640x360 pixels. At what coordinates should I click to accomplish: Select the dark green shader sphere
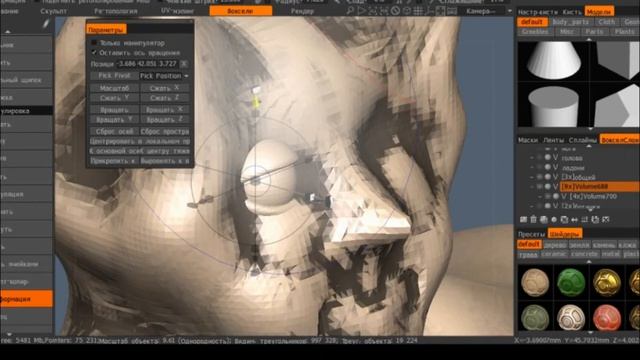[535, 317]
